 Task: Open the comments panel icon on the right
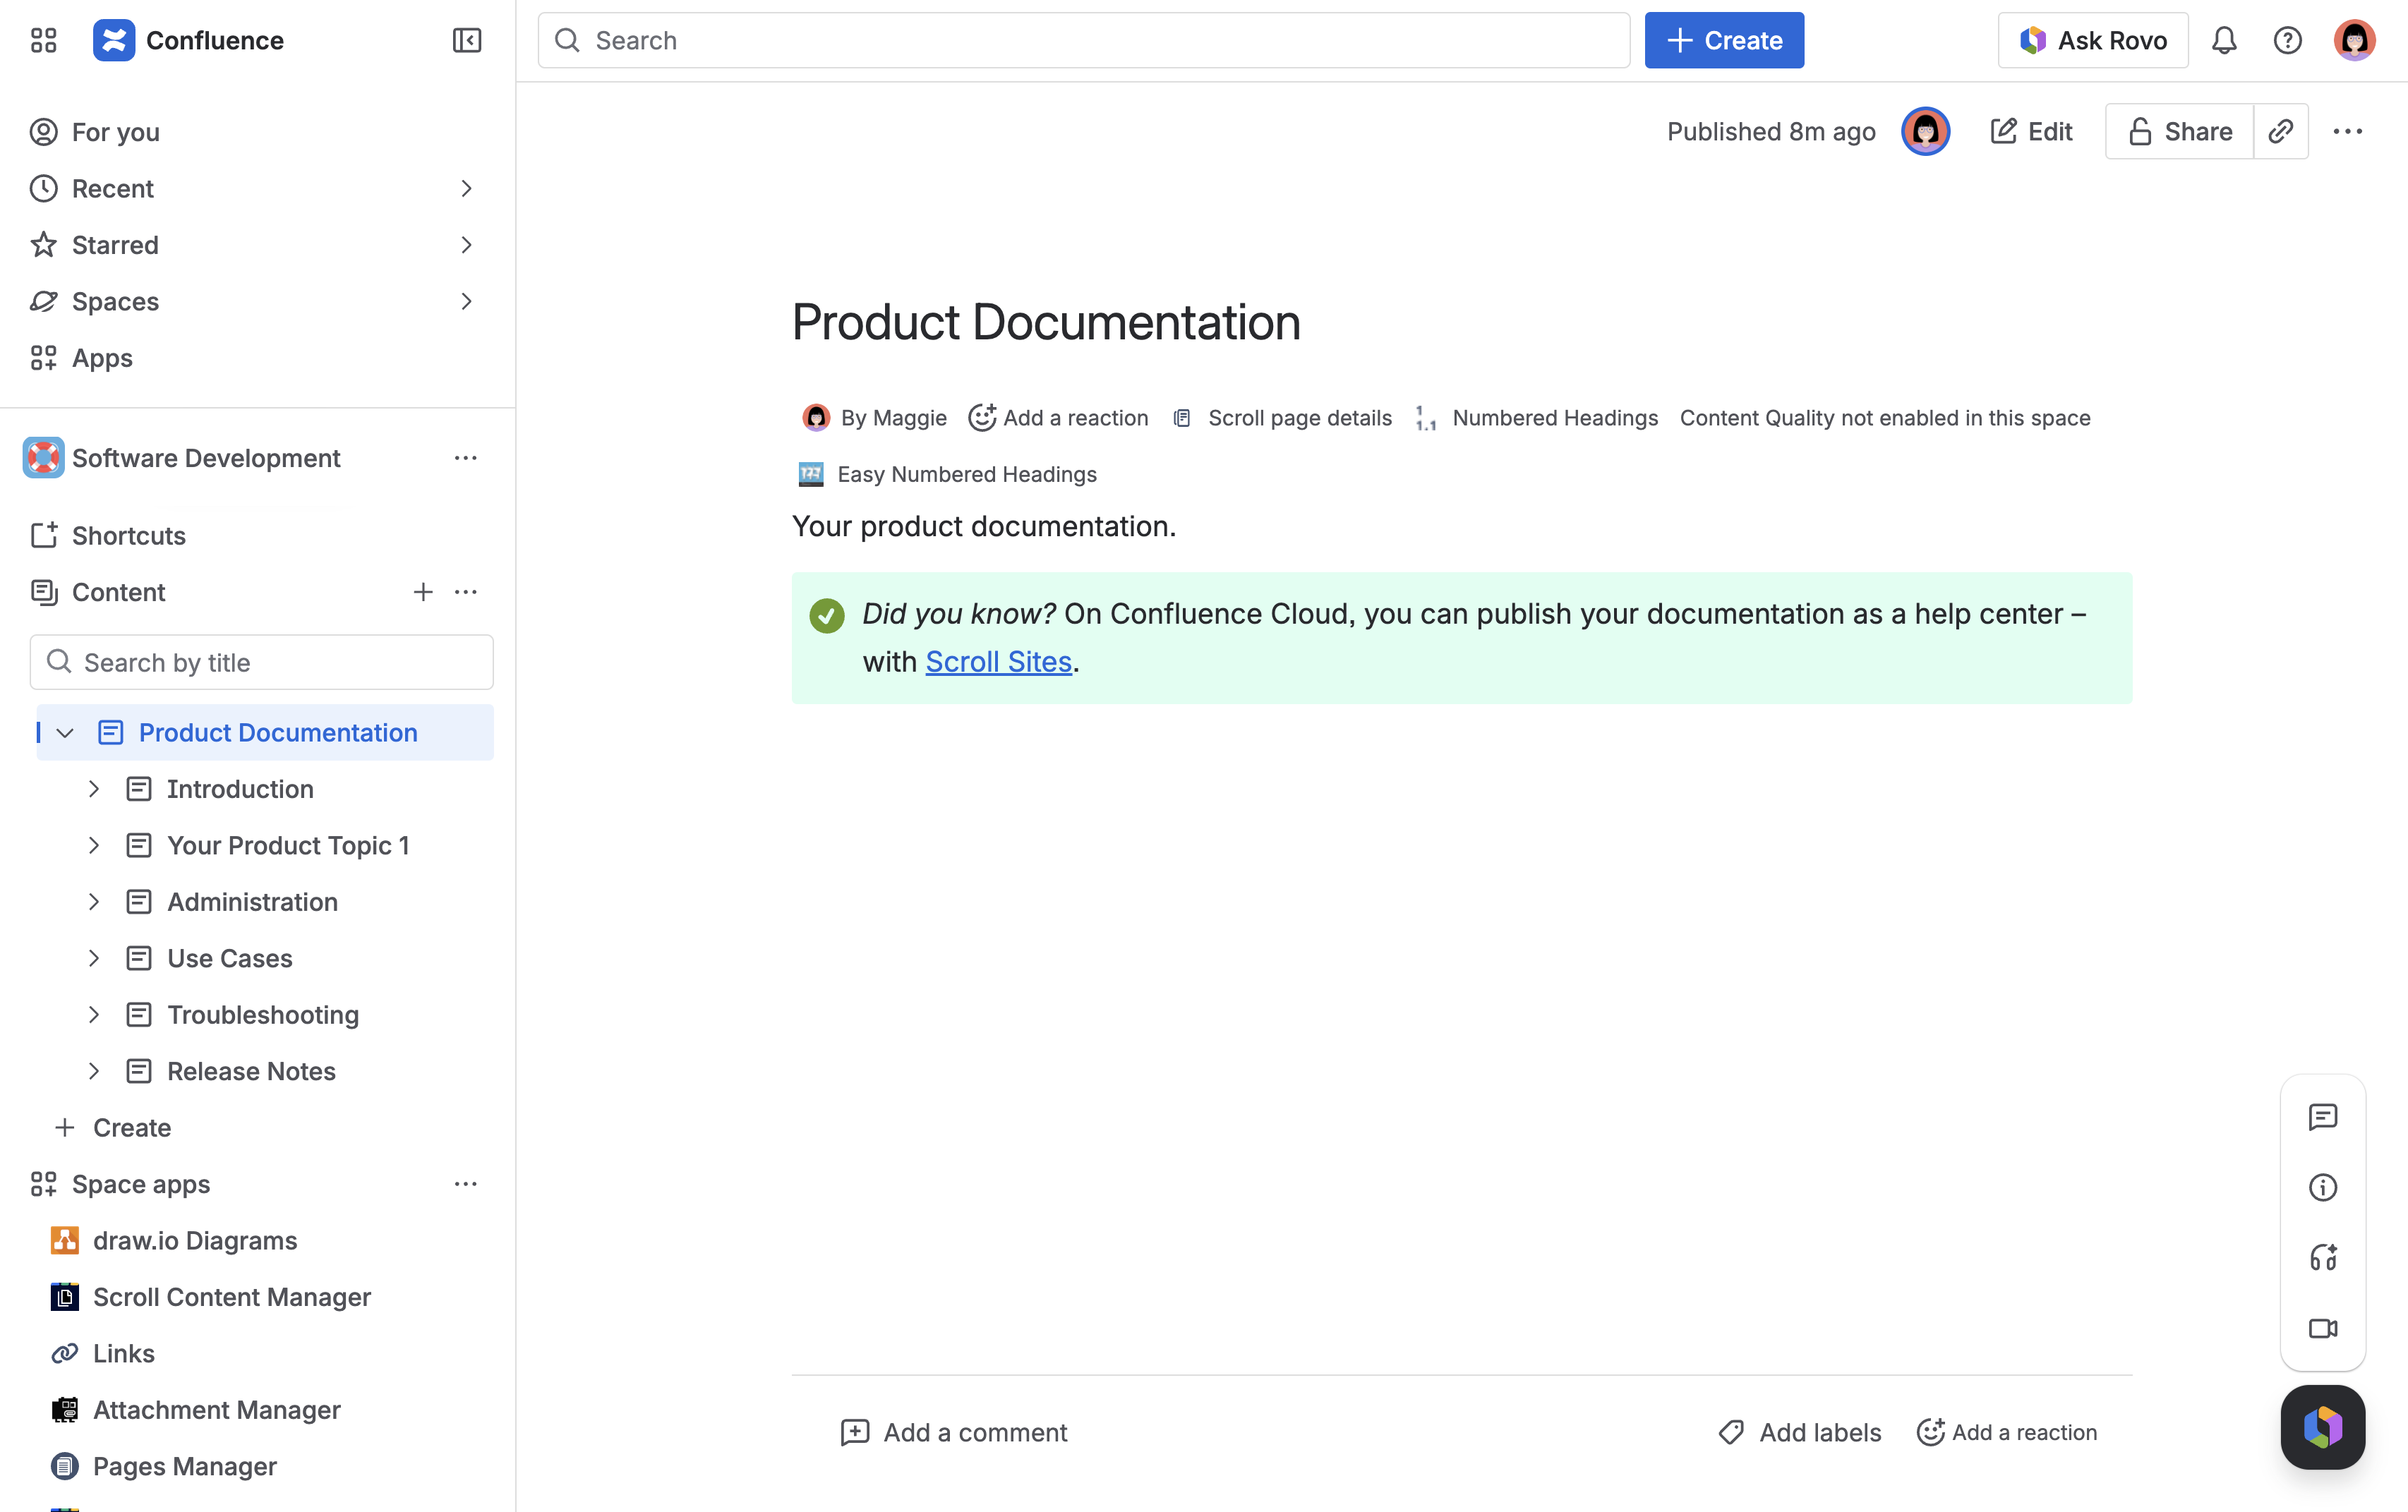pos(2323,1117)
